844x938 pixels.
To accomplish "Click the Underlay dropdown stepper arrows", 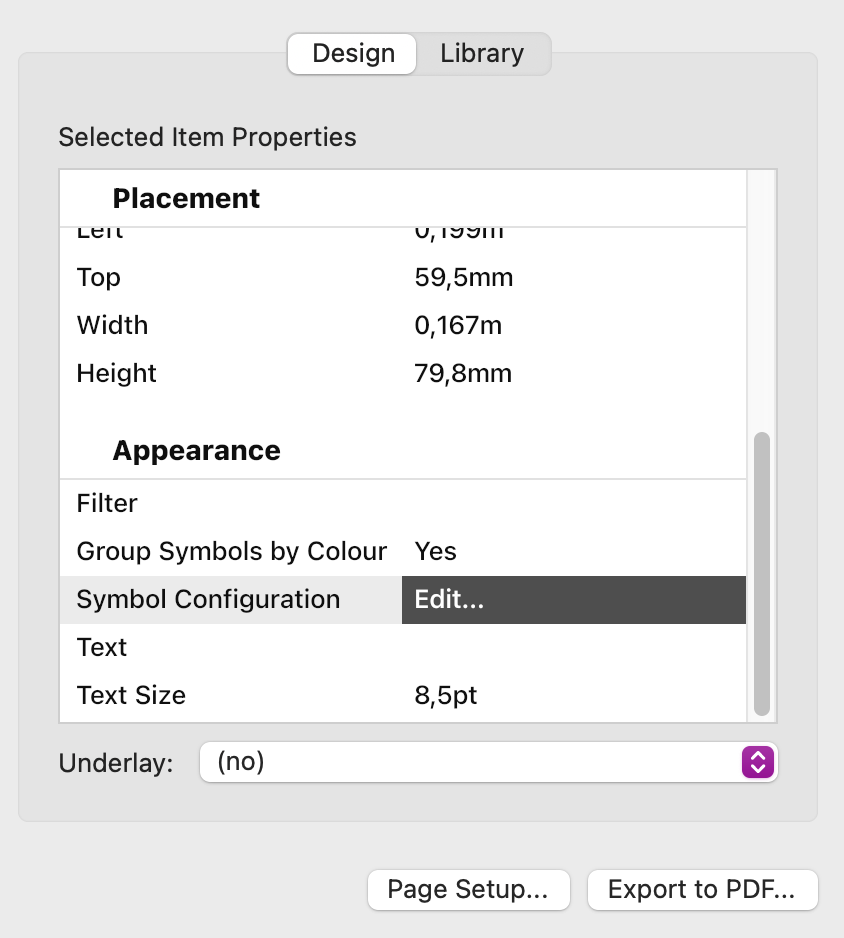I will point(758,763).
